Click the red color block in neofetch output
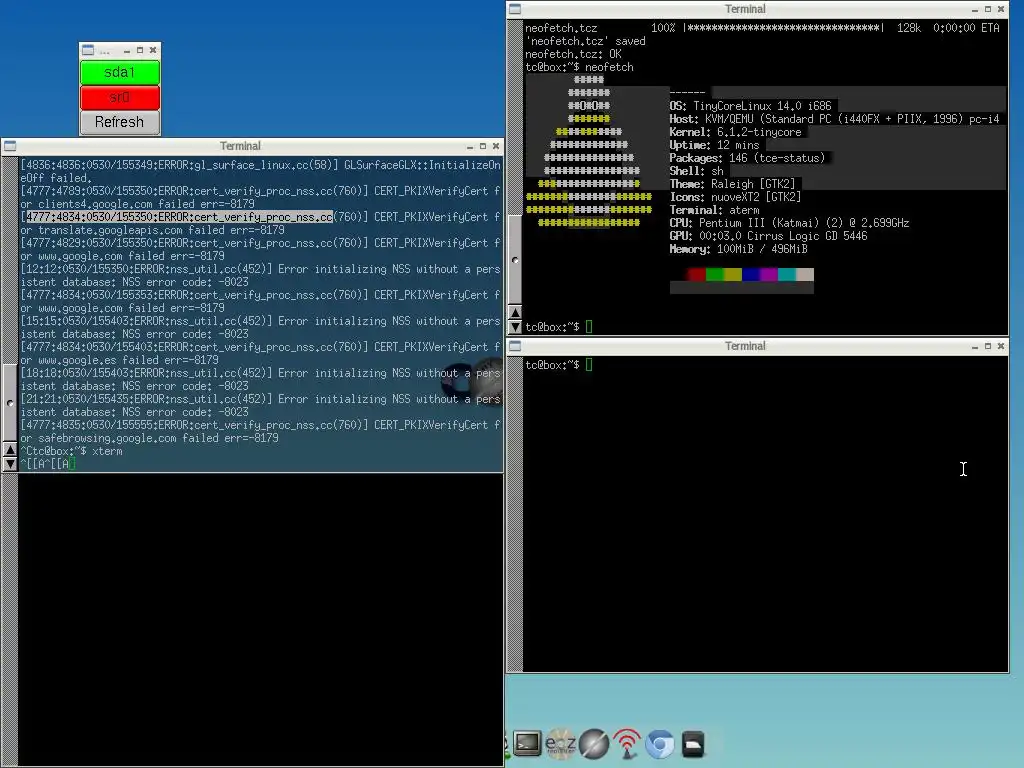 (697, 274)
